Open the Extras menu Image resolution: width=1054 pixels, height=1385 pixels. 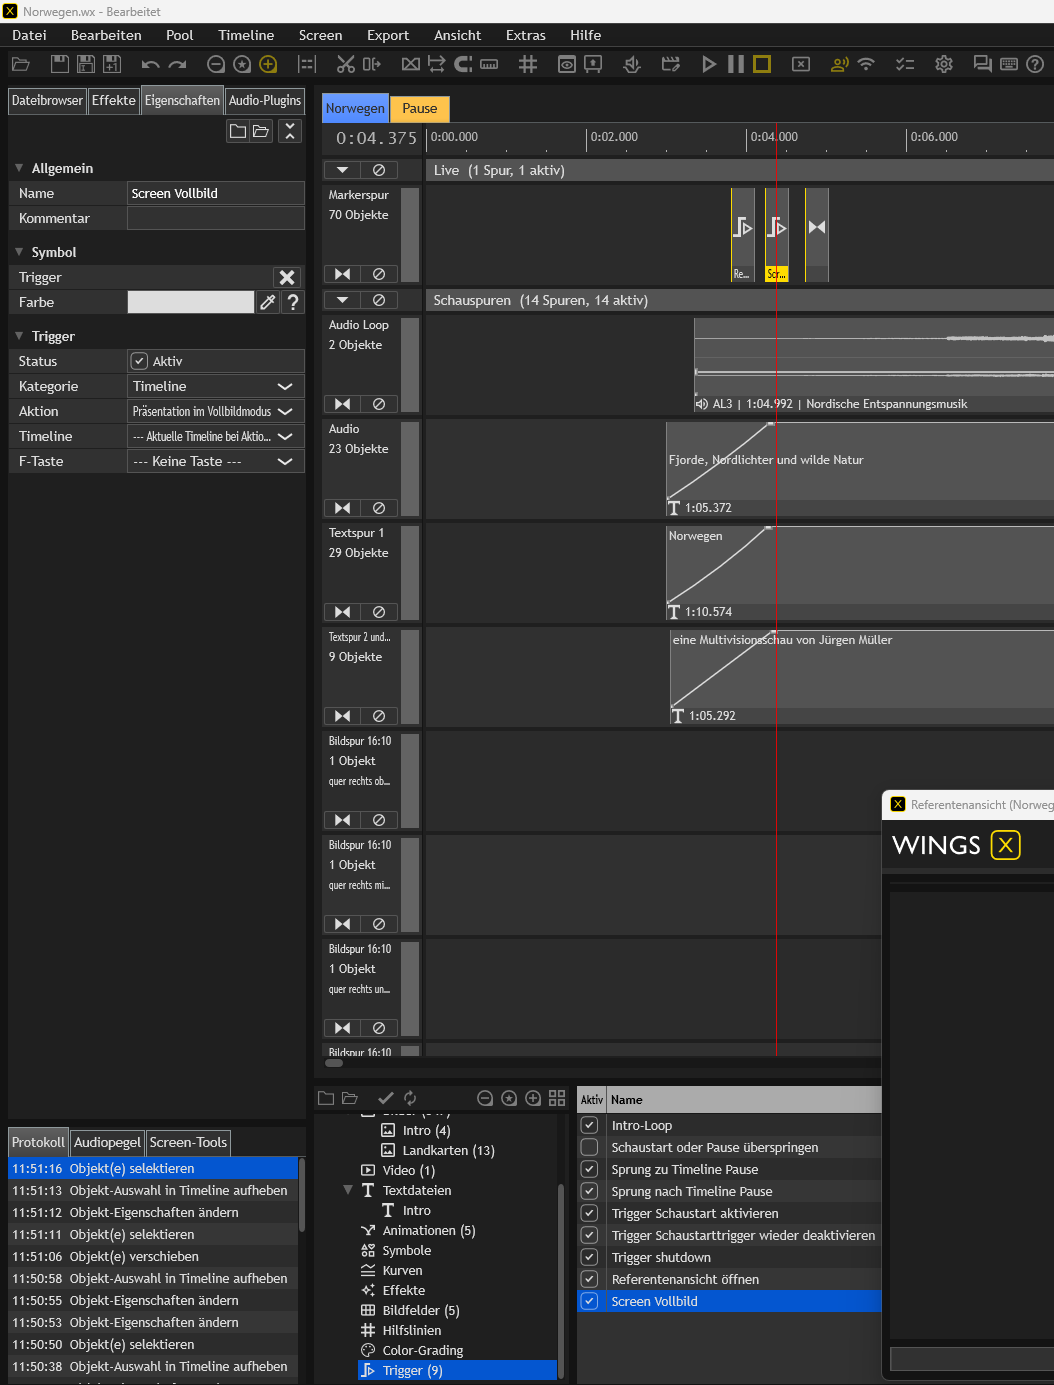[x=525, y=35]
